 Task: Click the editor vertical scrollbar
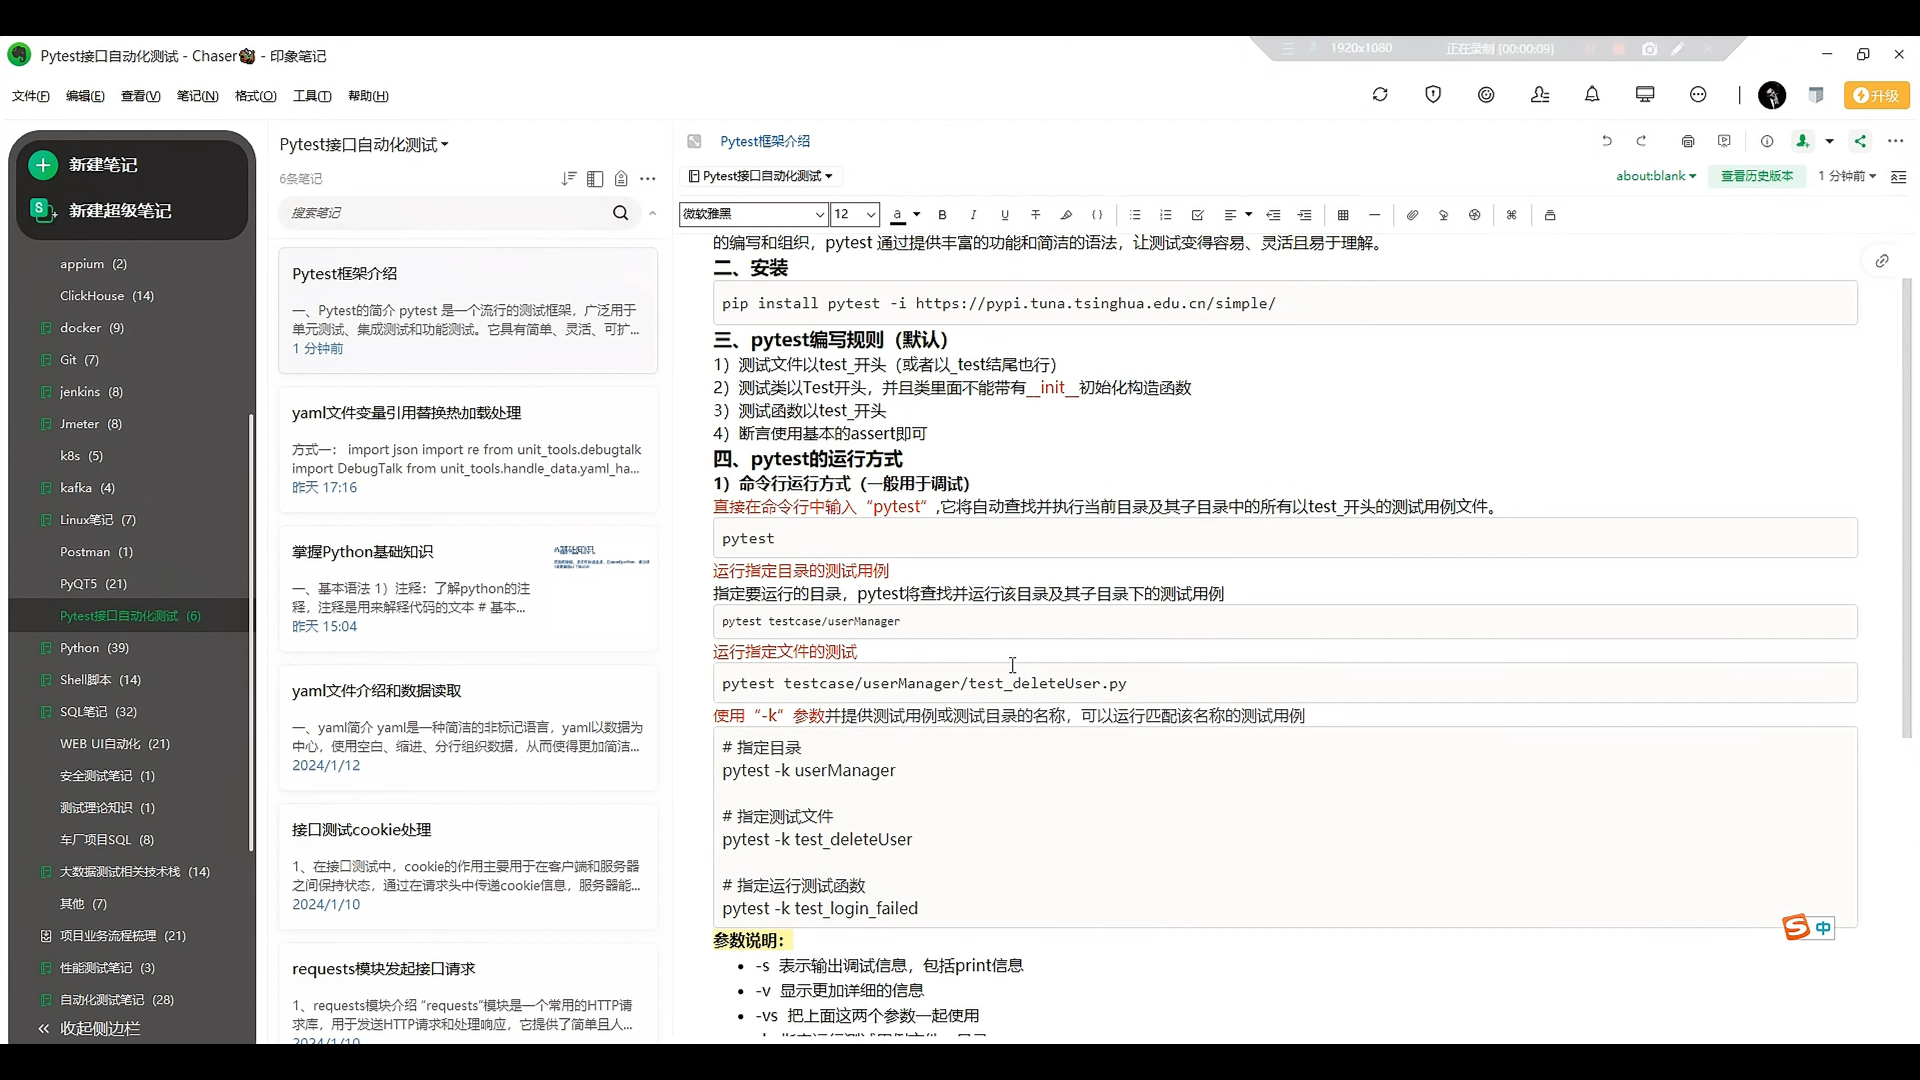point(1906,508)
